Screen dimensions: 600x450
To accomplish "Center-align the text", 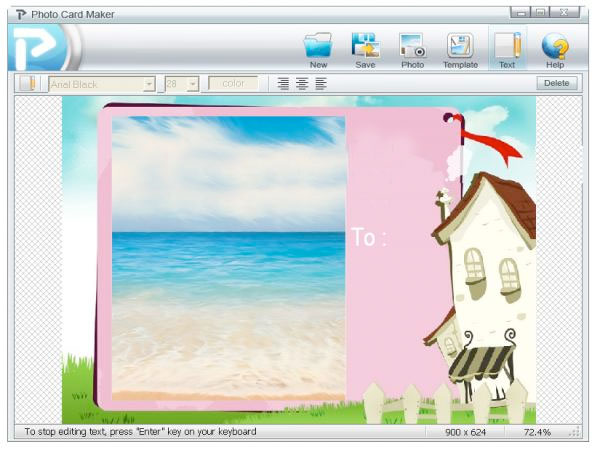I will tap(302, 84).
